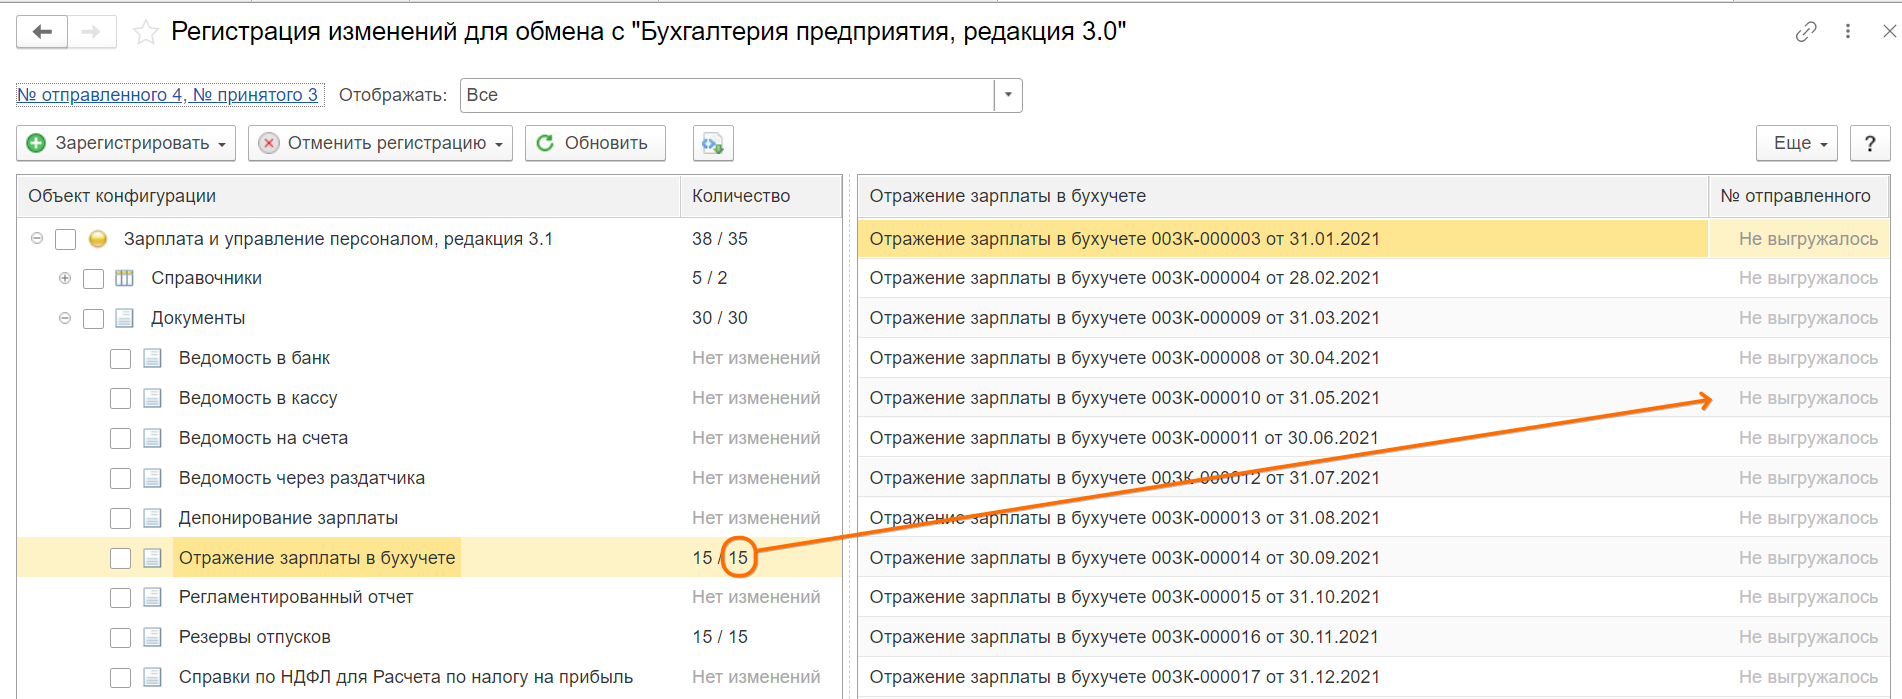This screenshot has width=1902, height=699.
Task: Click the yellow sphere icon of Зарплата configuration
Action: tap(98, 239)
